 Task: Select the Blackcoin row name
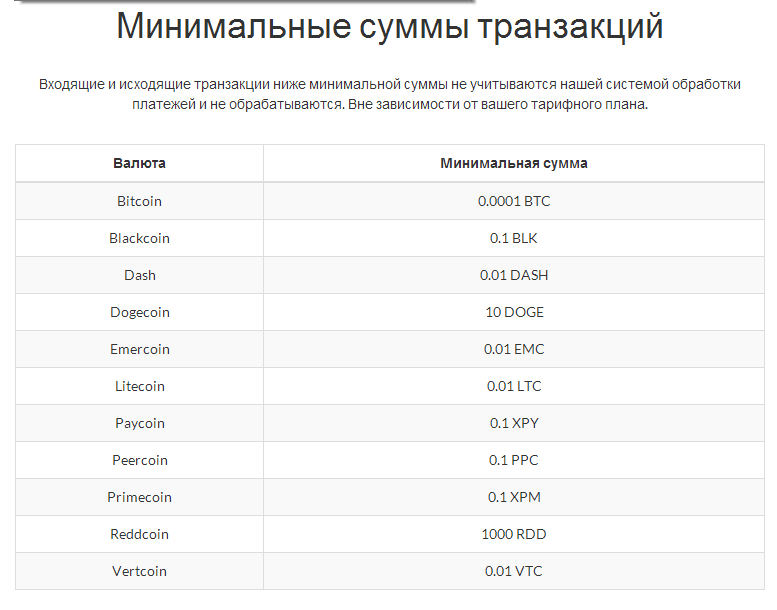point(139,238)
